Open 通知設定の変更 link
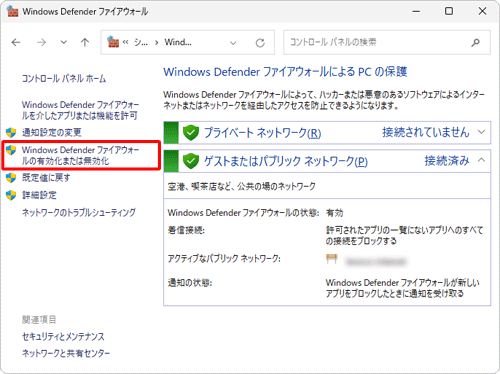Screen dimensions: 500x374 (52, 132)
